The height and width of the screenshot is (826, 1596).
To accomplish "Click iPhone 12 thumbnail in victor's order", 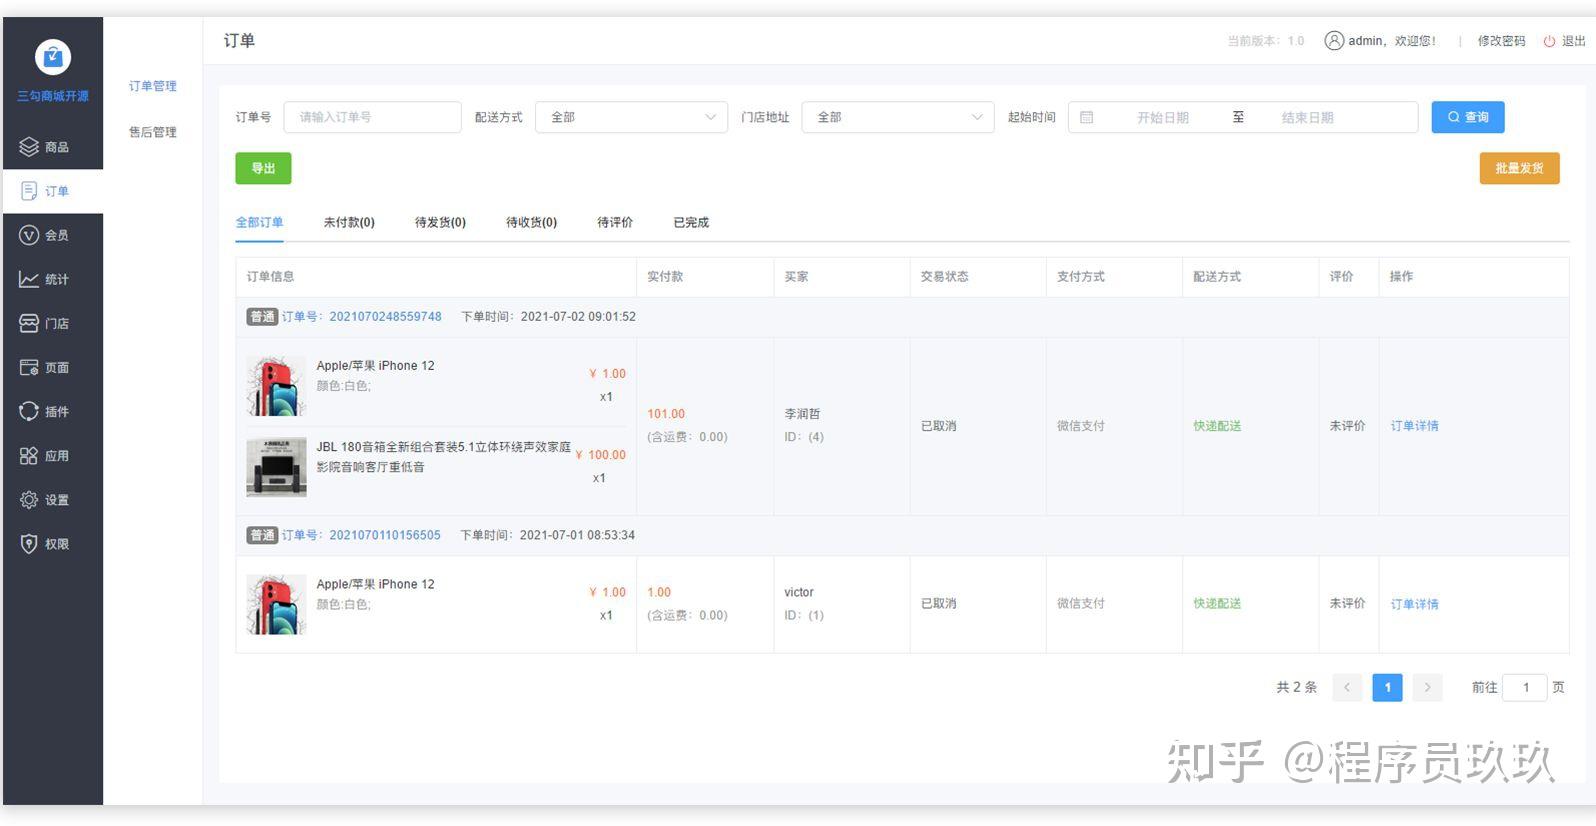I will (276, 604).
